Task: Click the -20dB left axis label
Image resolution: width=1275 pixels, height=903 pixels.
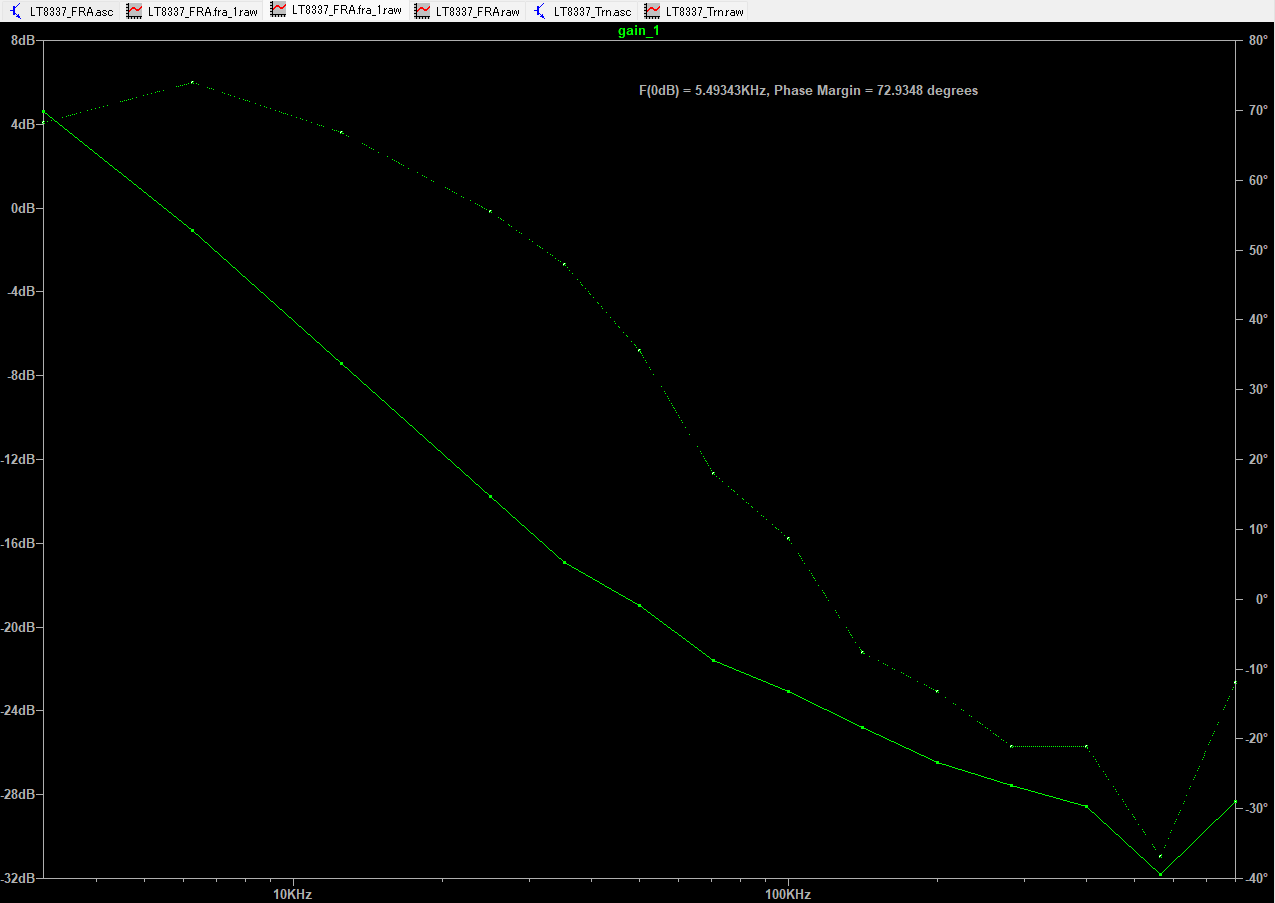Action: pos(18,627)
